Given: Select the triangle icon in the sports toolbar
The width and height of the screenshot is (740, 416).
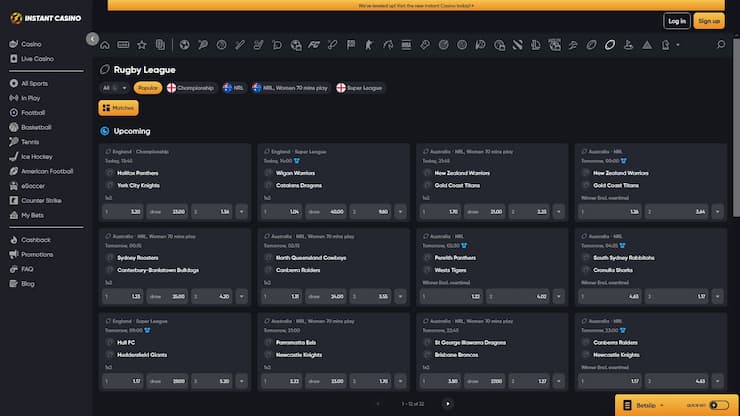Looking at the screenshot, I should coord(647,45).
